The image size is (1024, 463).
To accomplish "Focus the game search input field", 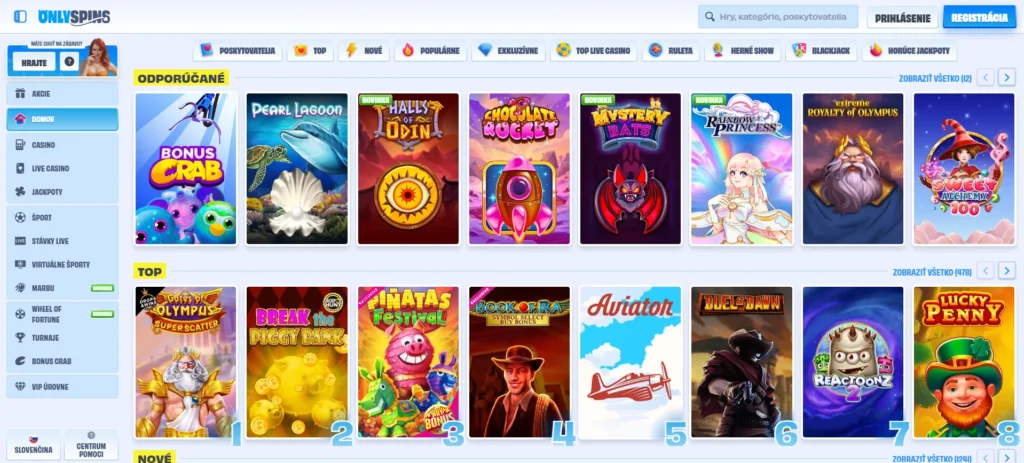I will [x=778, y=17].
